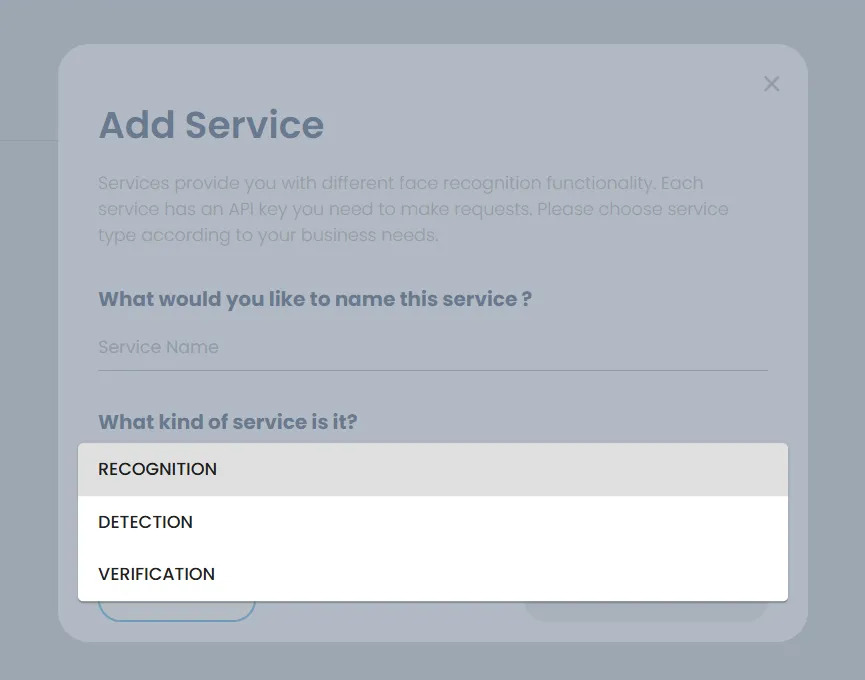Click the "Add Service" dialog heading

(x=211, y=125)
